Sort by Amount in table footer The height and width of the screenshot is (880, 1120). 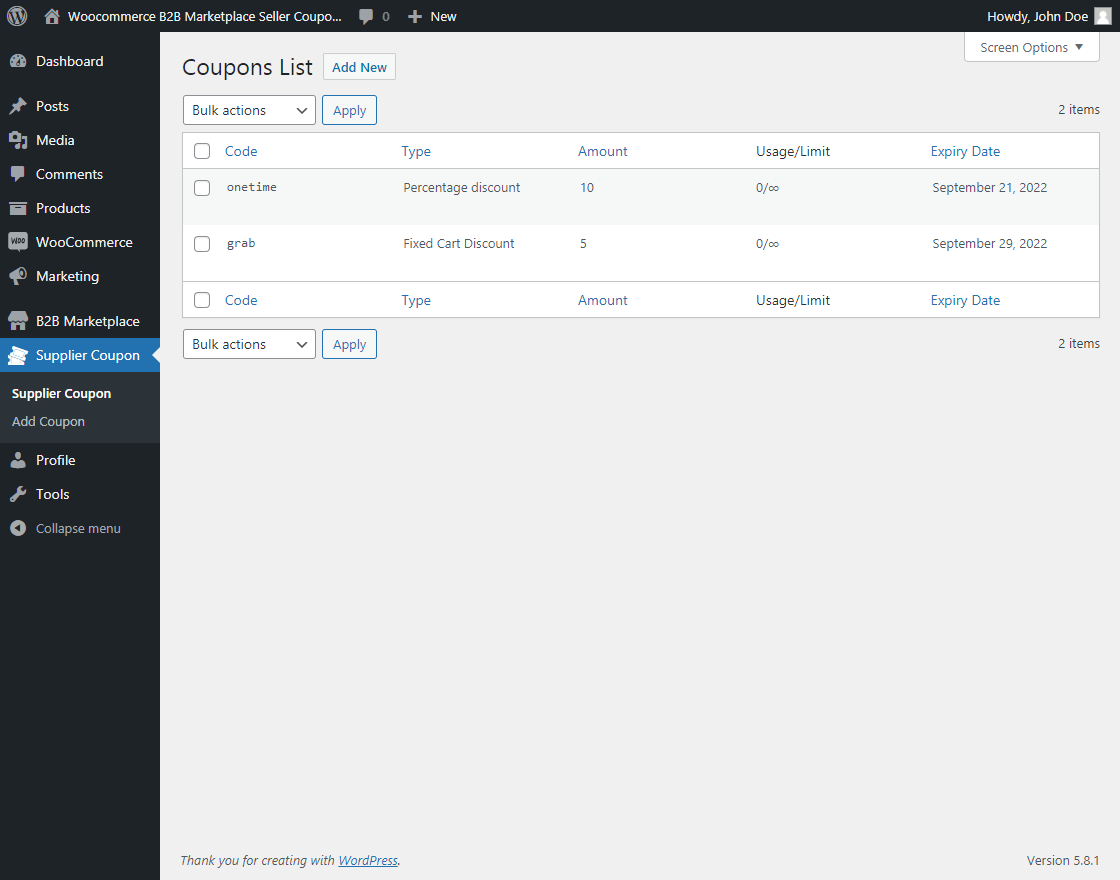coord(602,300)
